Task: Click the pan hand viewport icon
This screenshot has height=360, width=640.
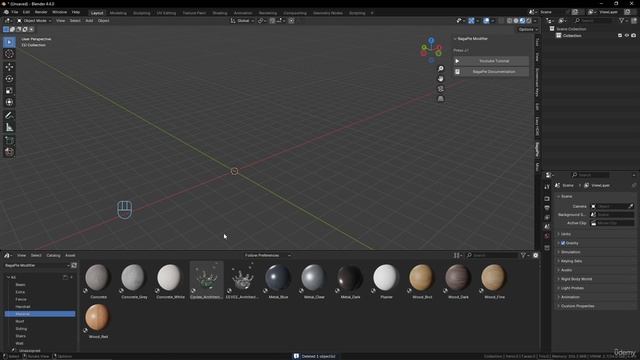Action: tap(440, 79)
